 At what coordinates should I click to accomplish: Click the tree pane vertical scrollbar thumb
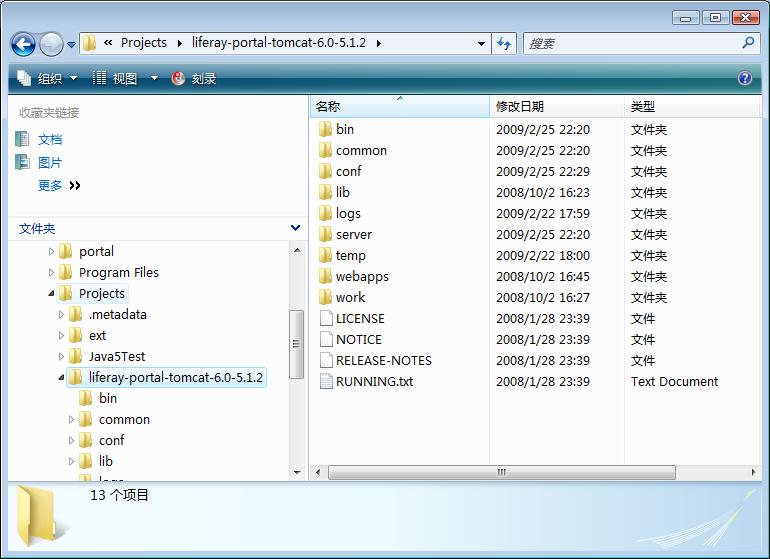(296, 344)
